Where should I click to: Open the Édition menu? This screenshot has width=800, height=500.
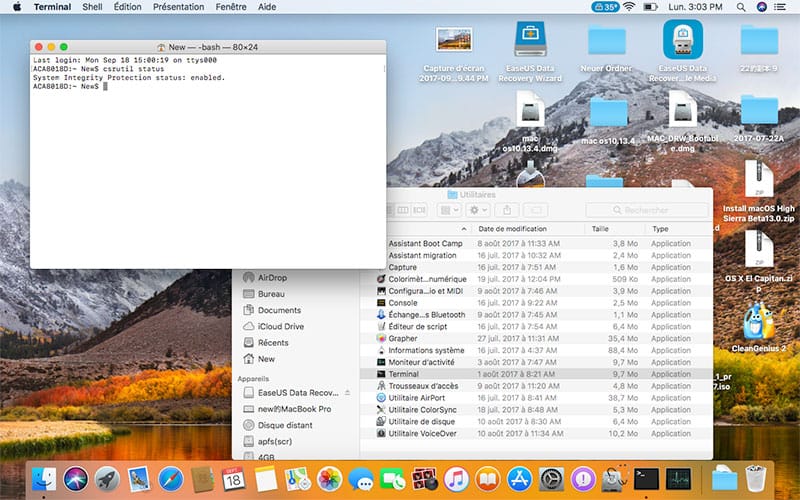pyautogui.click(x=128, y=7)
